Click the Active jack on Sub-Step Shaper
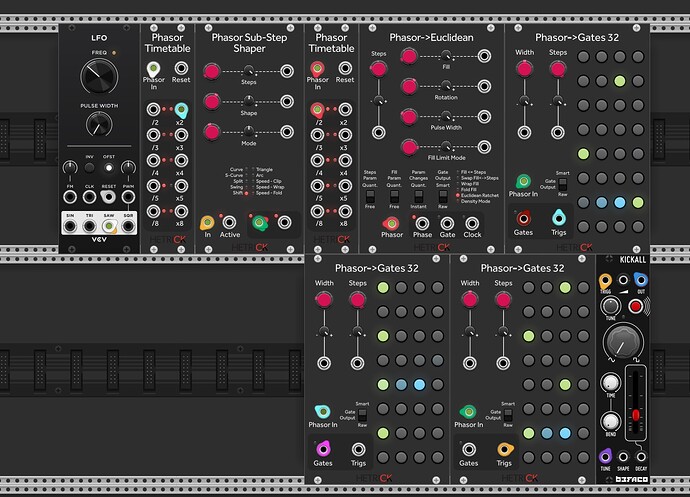The image size is (690, 497). pyautogui.click(x=229, y=222)
